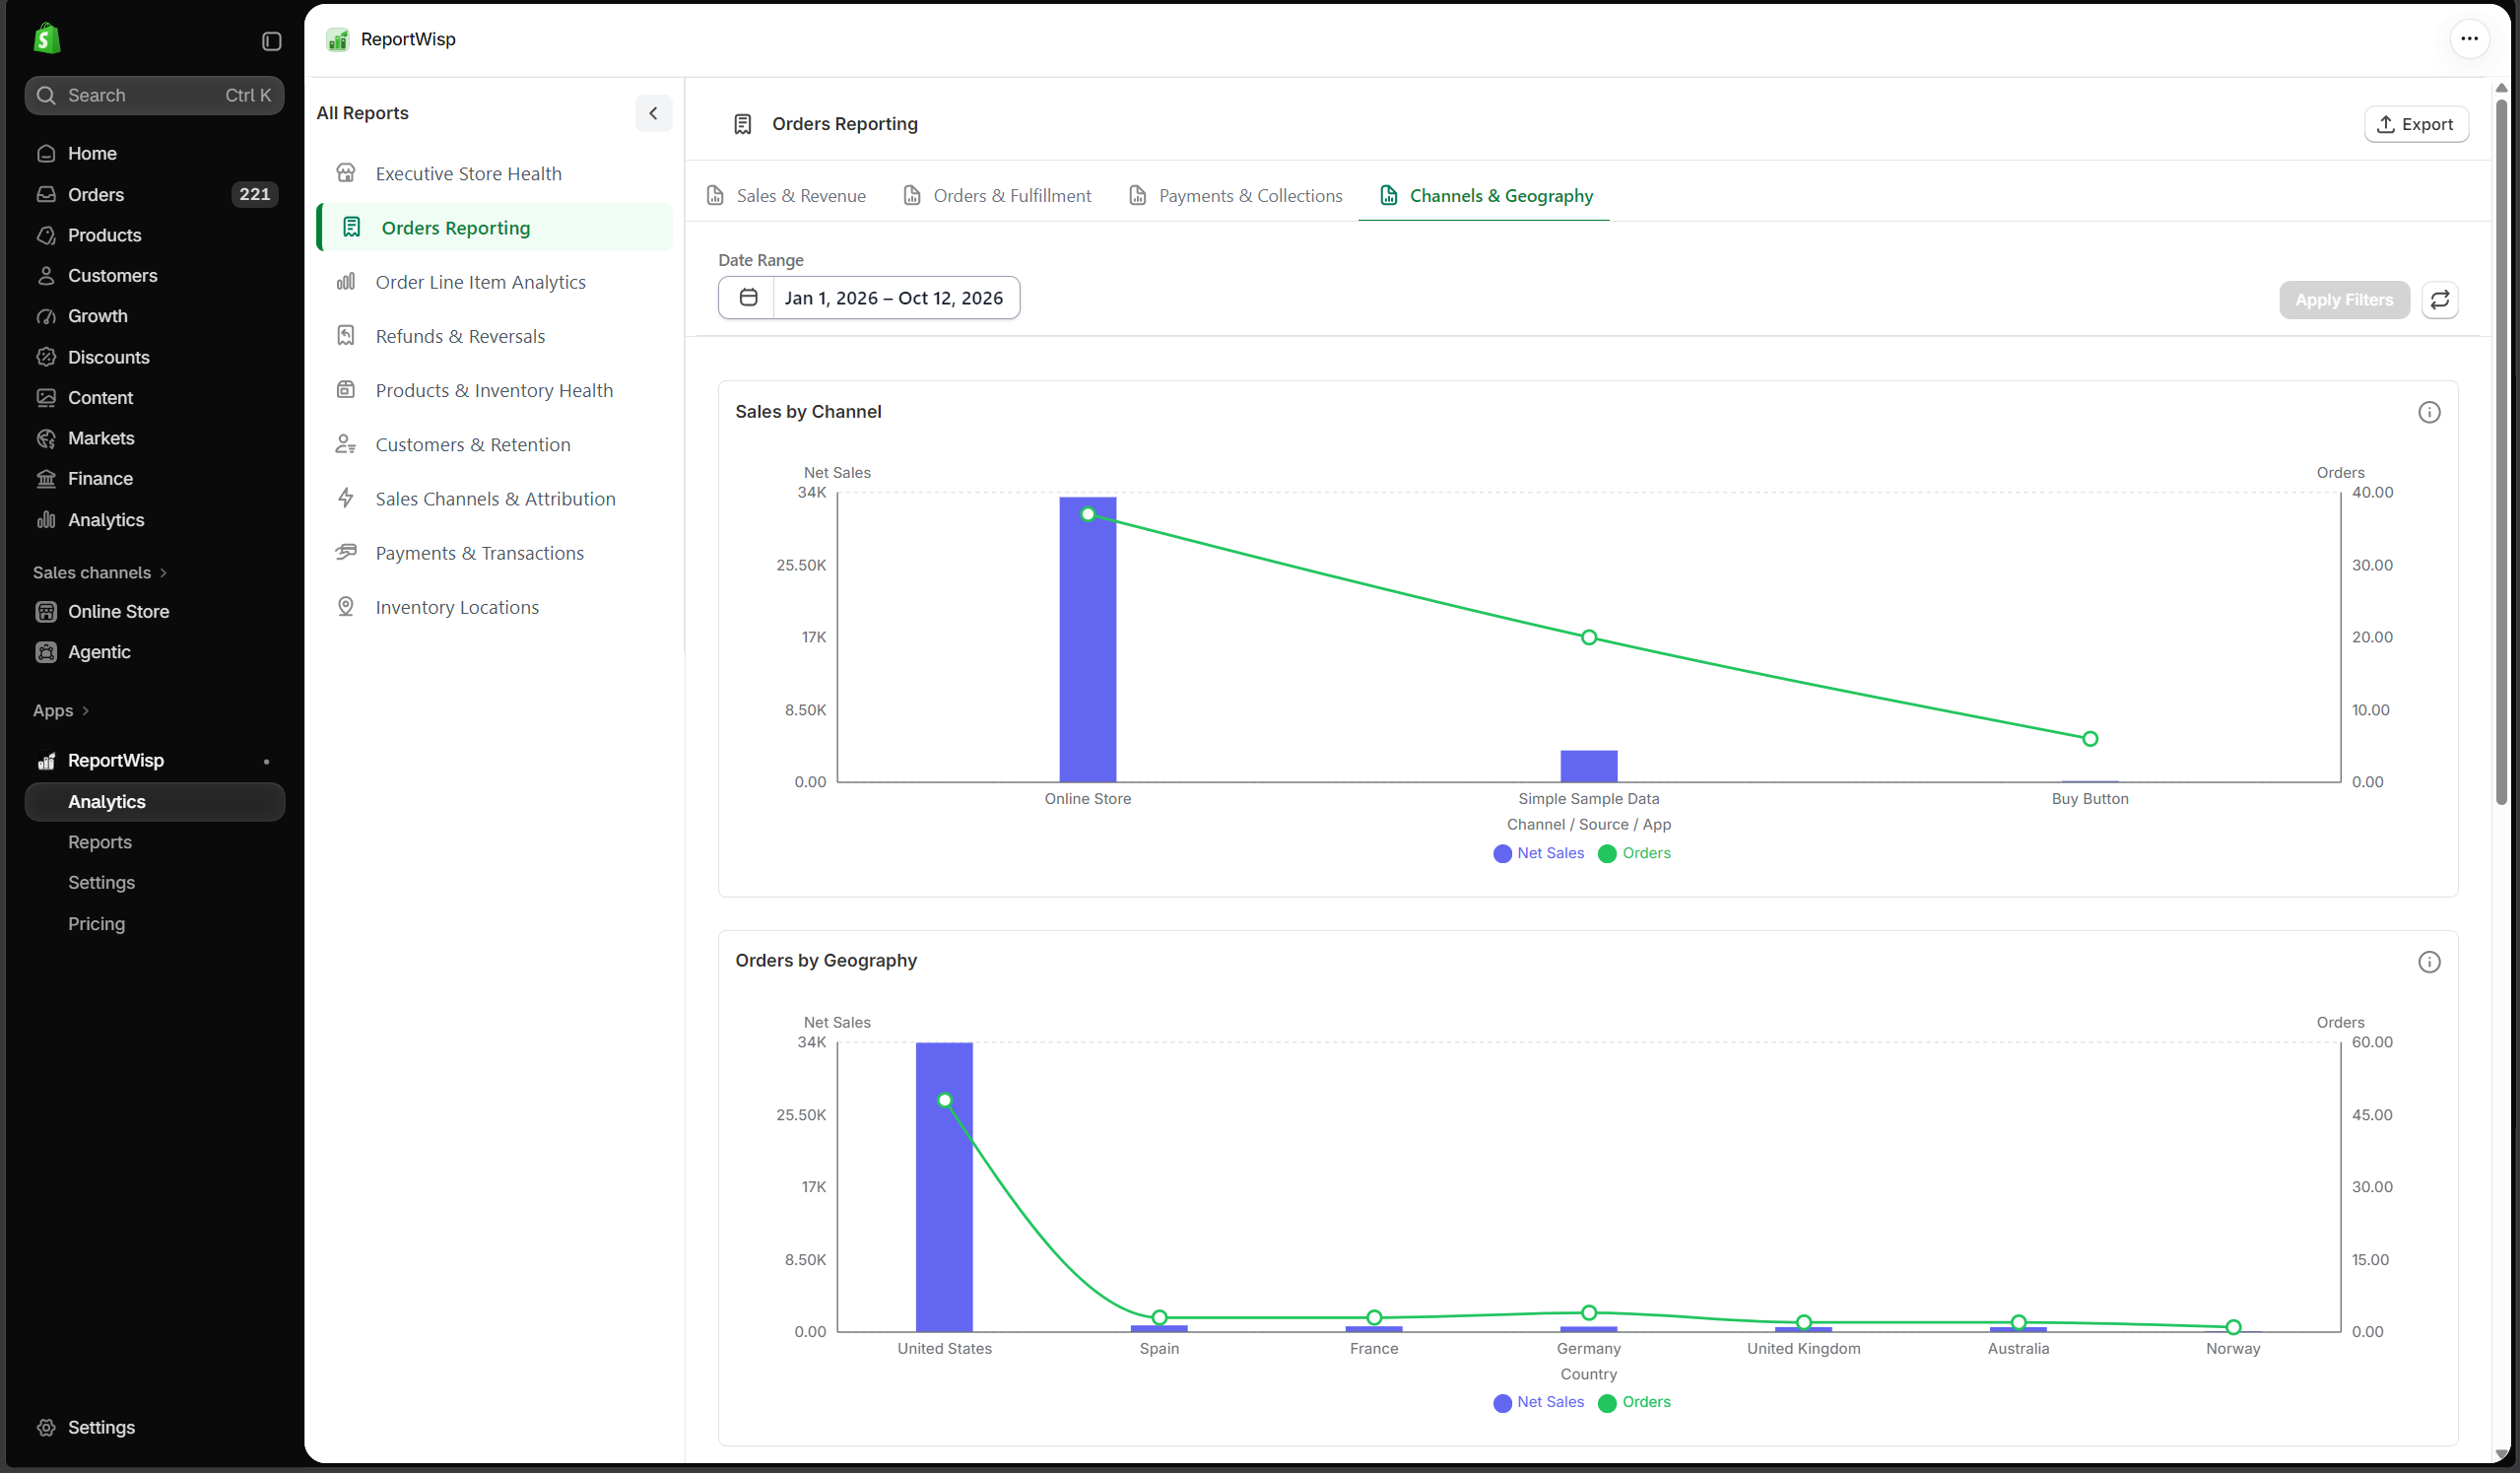Image resolution: width=2520 pixels, height=1473 pixels.
Task: Open the Agentic sales channel
Action: tap(154, 652)
